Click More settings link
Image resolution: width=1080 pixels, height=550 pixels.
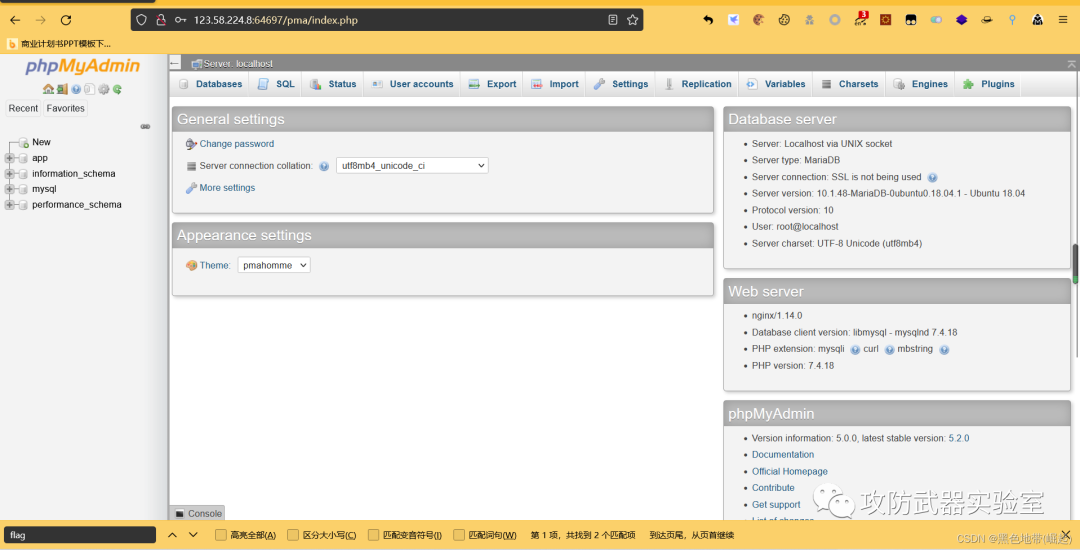pyautogui.click(x=227, y=188)
